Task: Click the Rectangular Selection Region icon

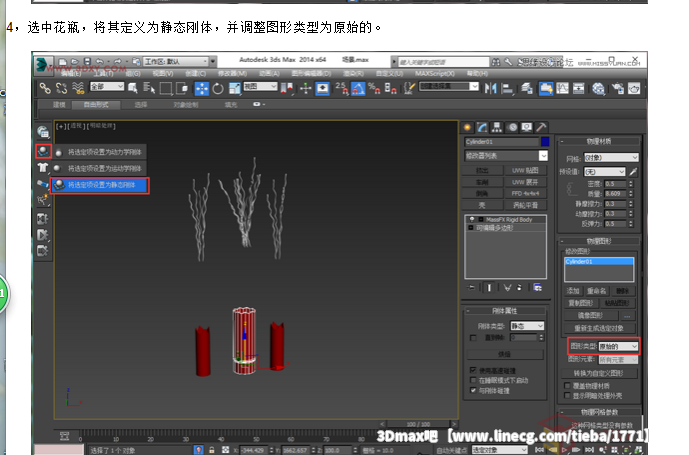Action: pyautogui.click(x=166, y=88)
